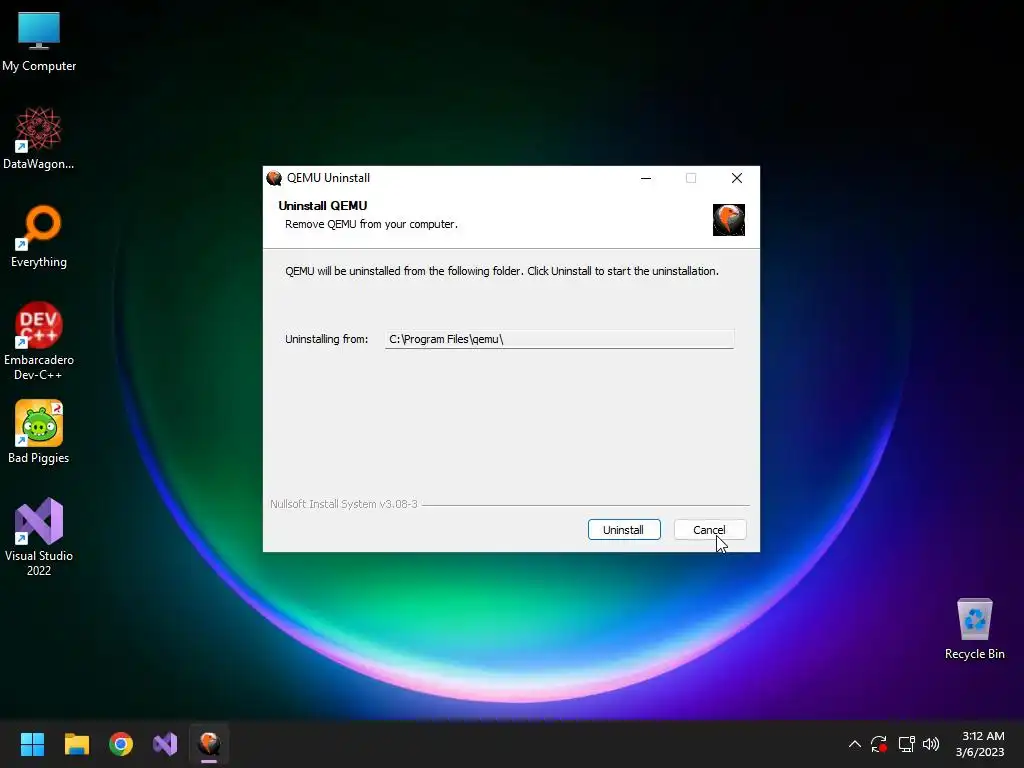This screenshot has width=1024, height=768.
Task: Click the 'Uninstalling from:' label
Action: click(327, 339)
